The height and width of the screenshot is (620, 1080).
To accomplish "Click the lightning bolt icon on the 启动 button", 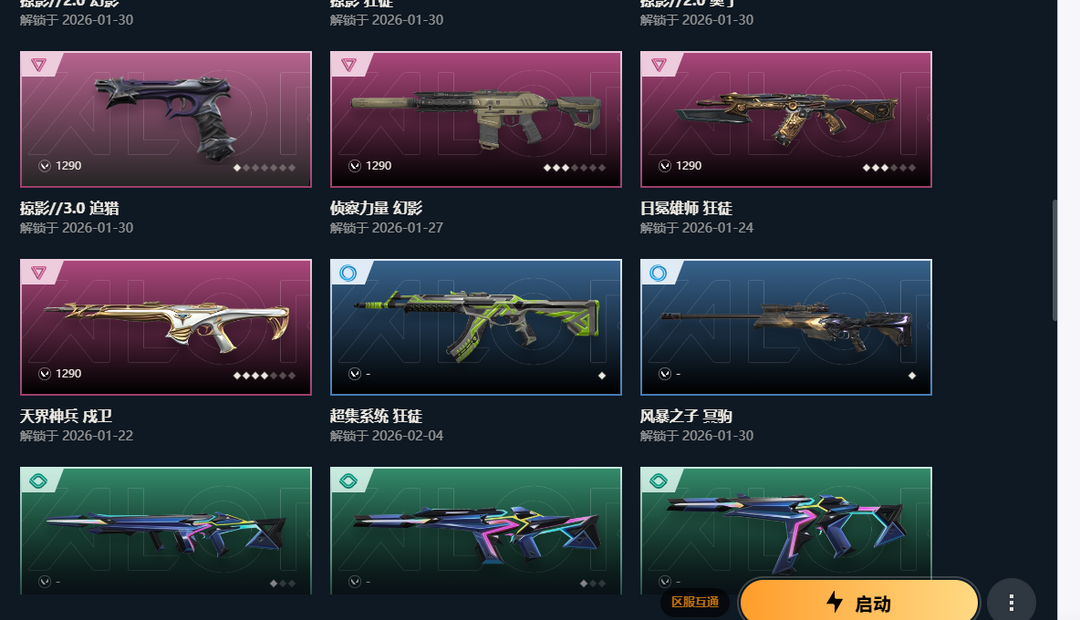I will click(834, 601).
